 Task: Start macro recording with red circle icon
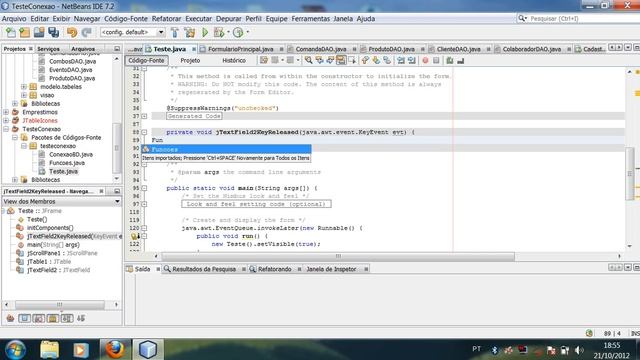tap(425, 60)
